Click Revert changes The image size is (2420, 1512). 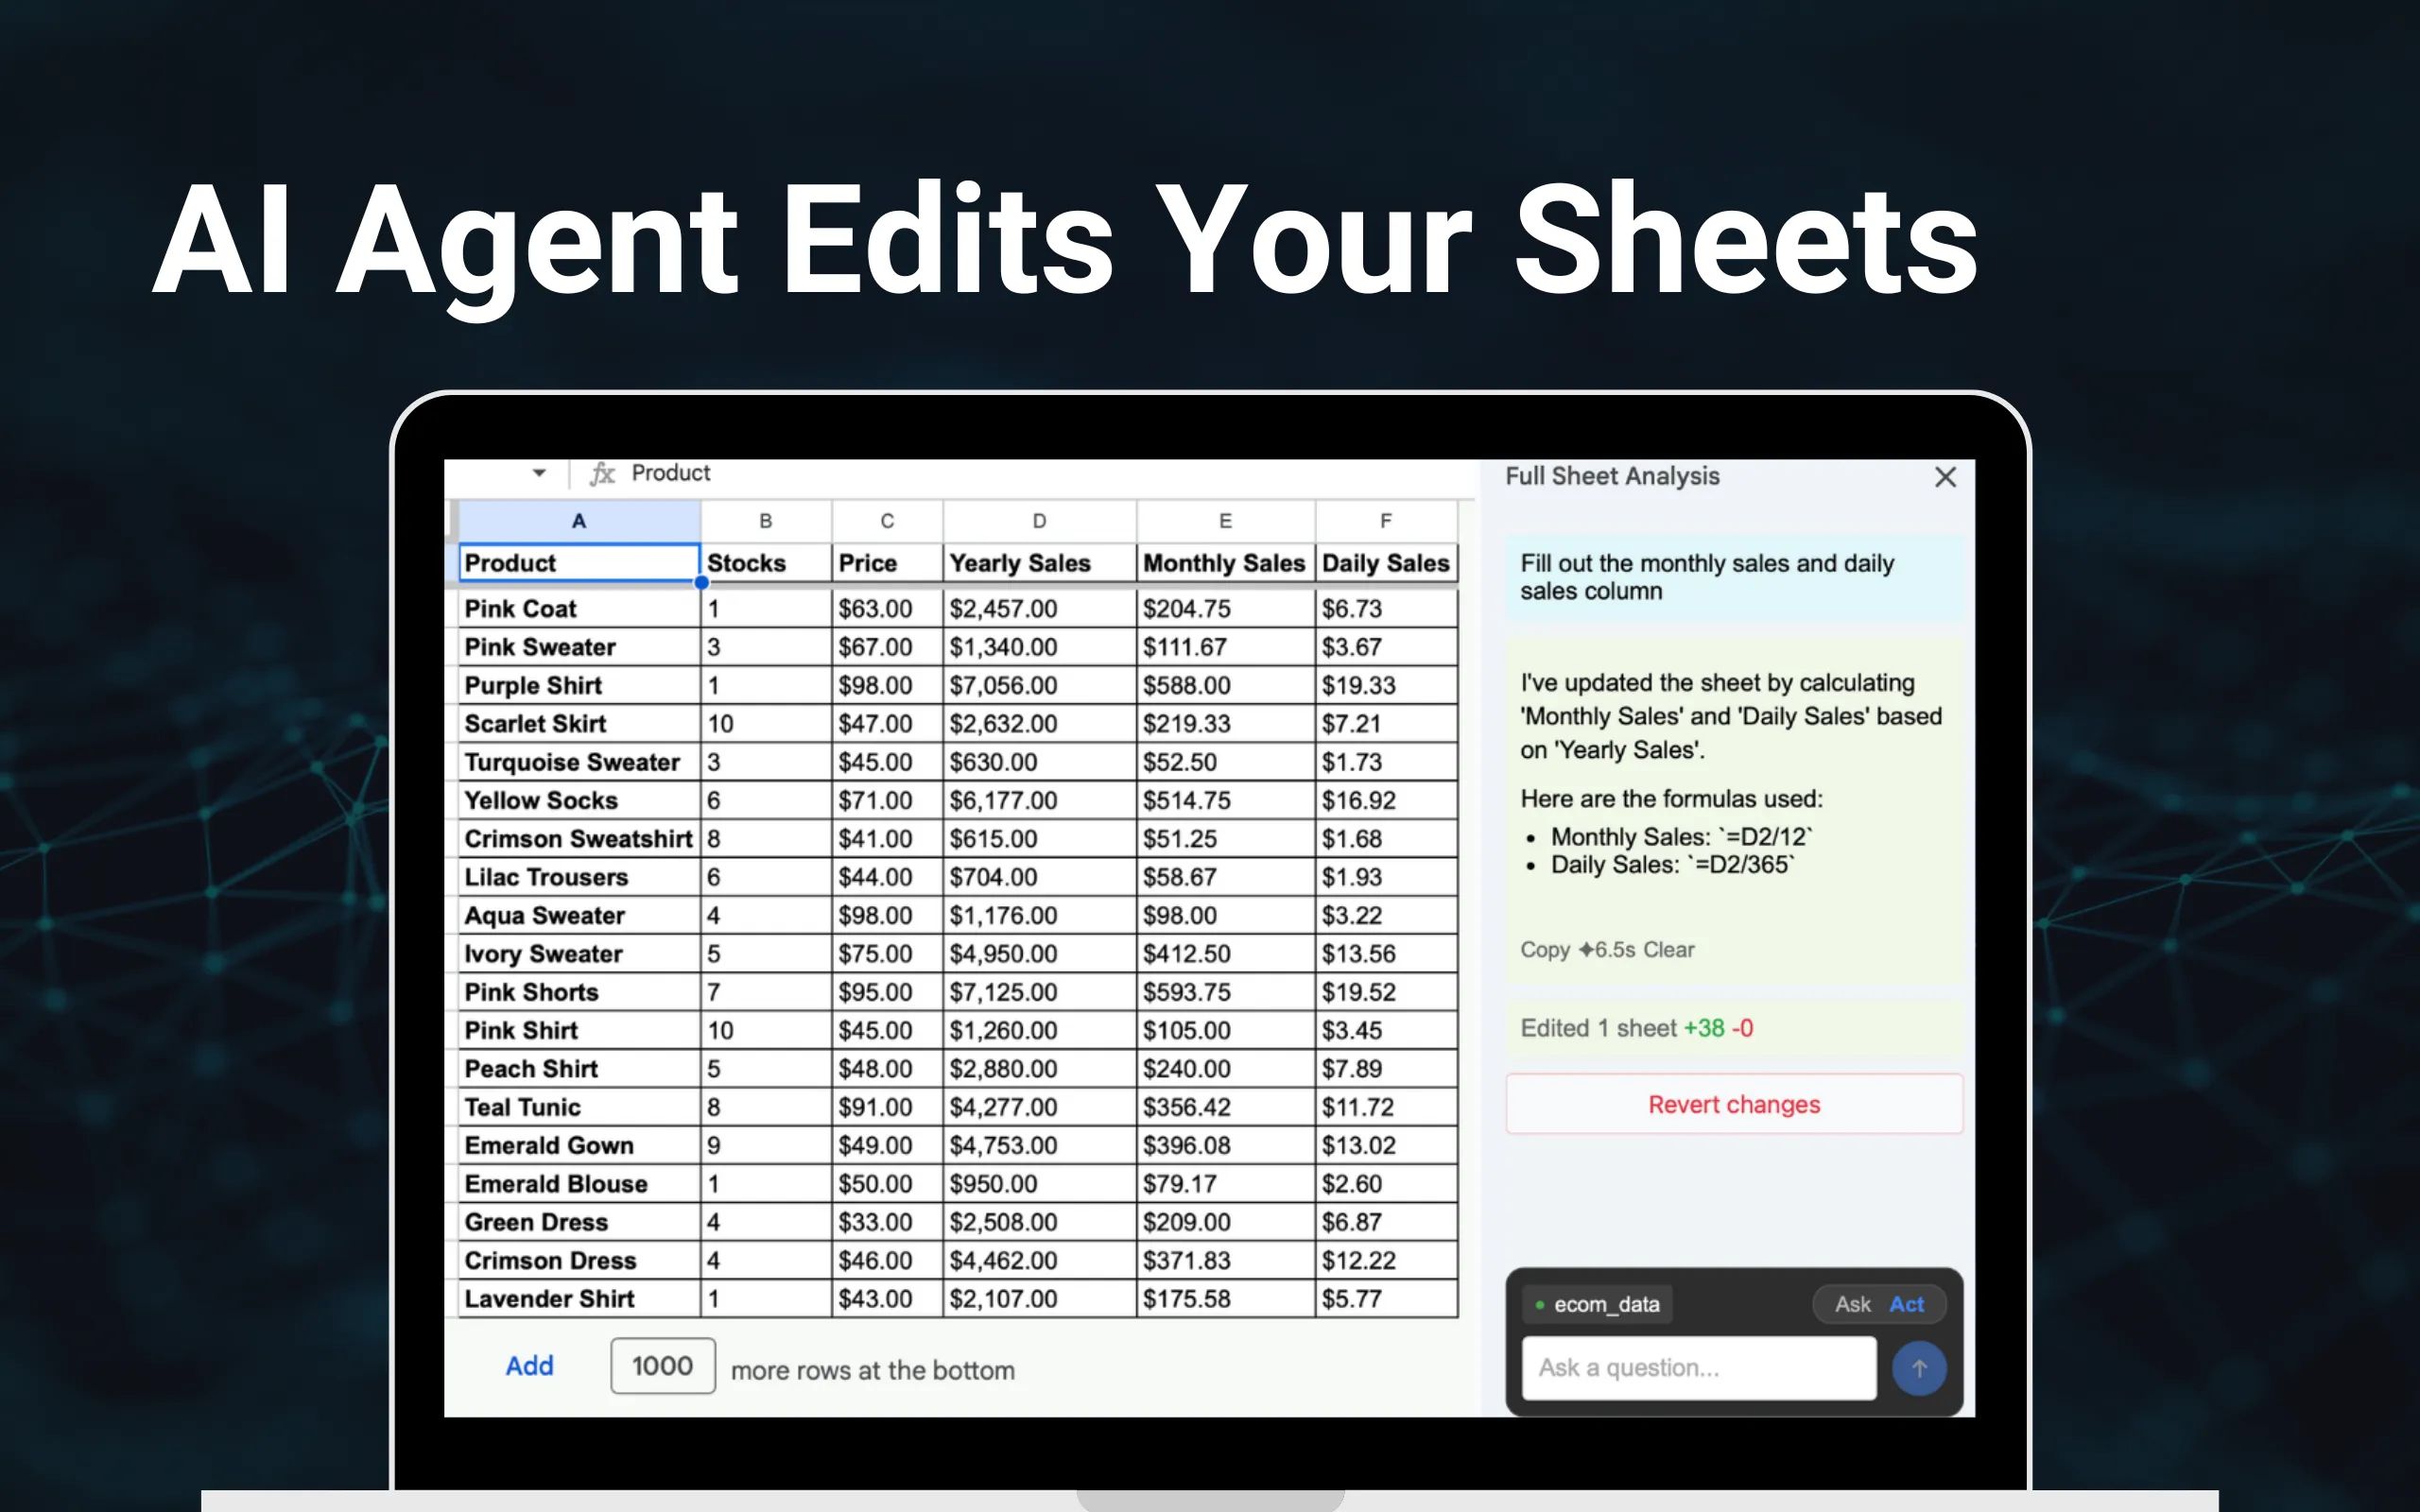click(x=1733, y=1104)
